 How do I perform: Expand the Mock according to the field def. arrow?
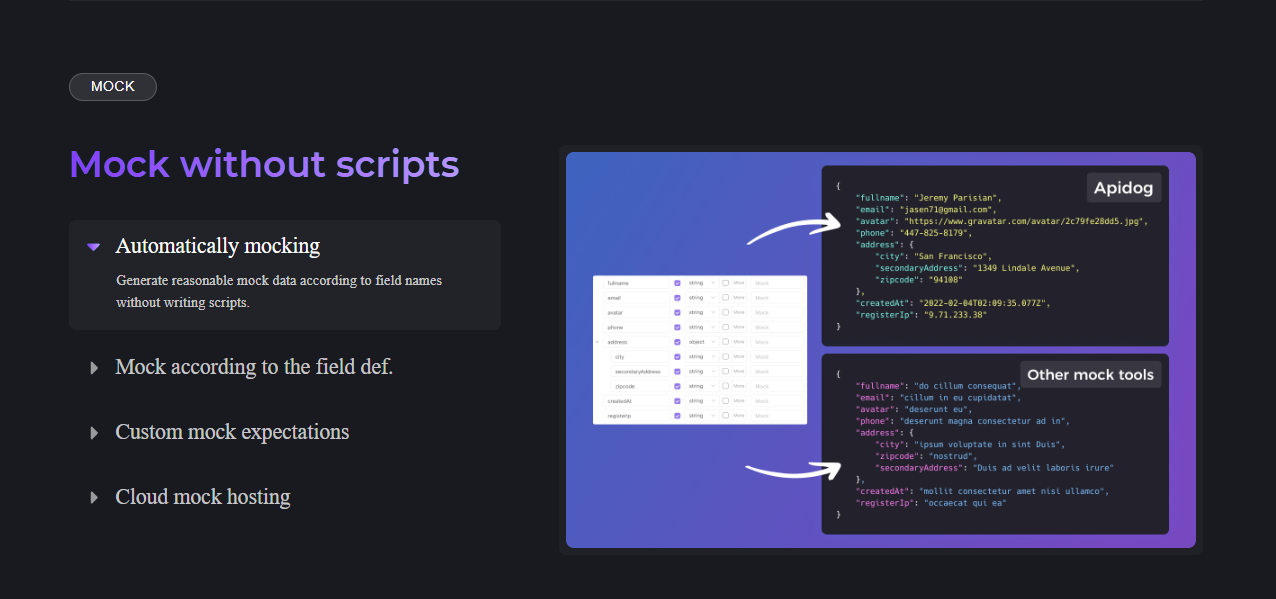[x=94, y=367]
